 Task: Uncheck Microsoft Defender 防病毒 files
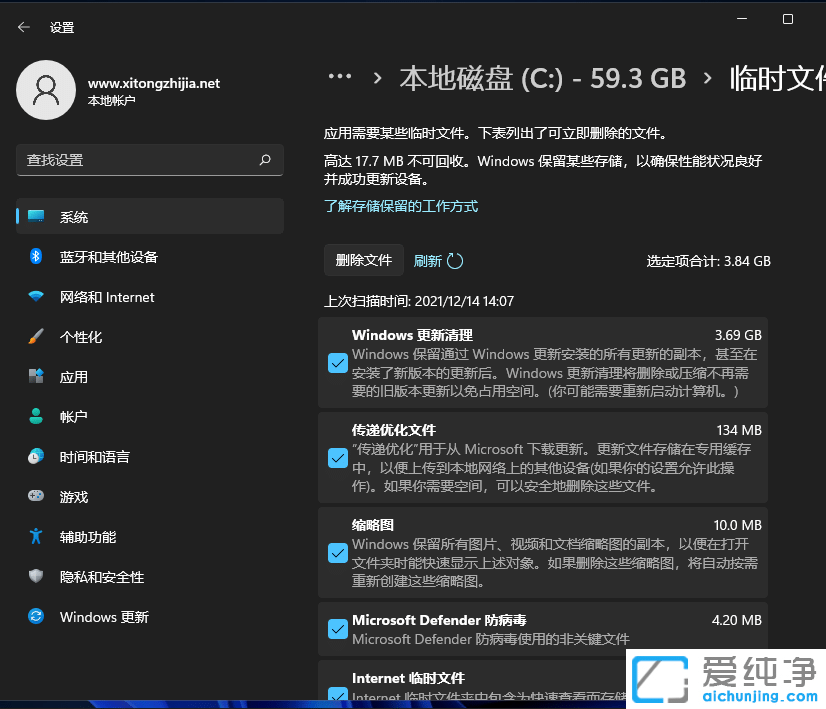[x=337, y=629]
